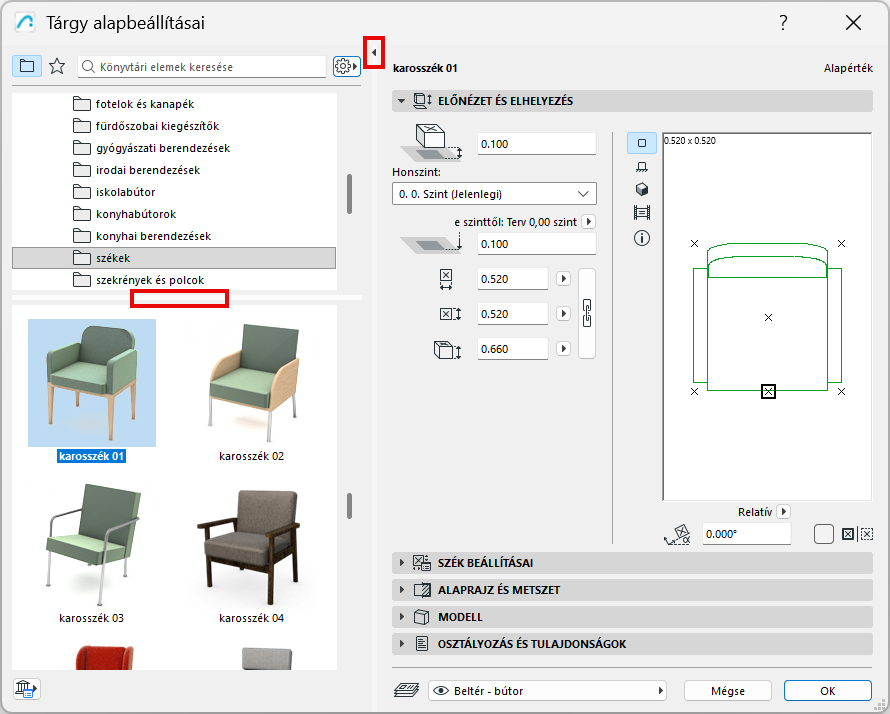This screenshot has width=890, height=714.
Task: Click the 0.000° rotation angle field
Action: point(747,534)
